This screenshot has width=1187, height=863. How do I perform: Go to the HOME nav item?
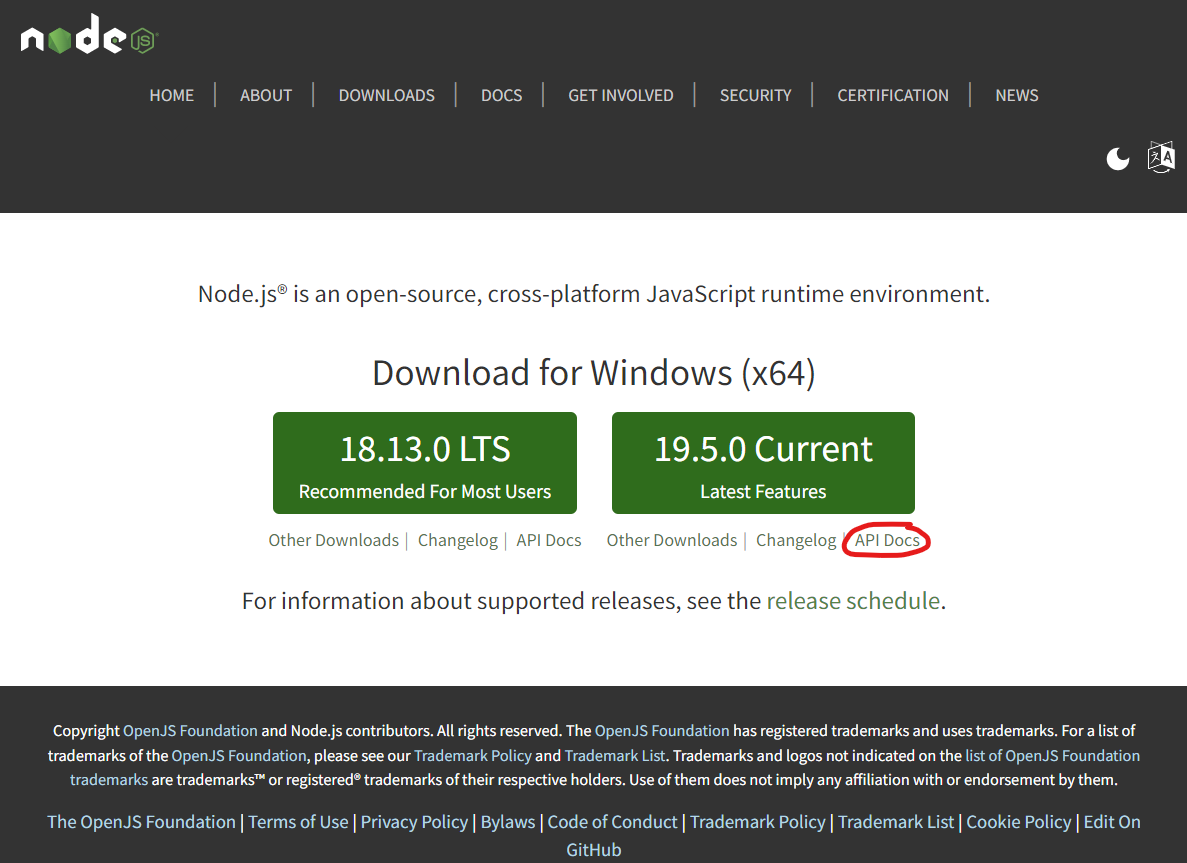pos(172,95)
